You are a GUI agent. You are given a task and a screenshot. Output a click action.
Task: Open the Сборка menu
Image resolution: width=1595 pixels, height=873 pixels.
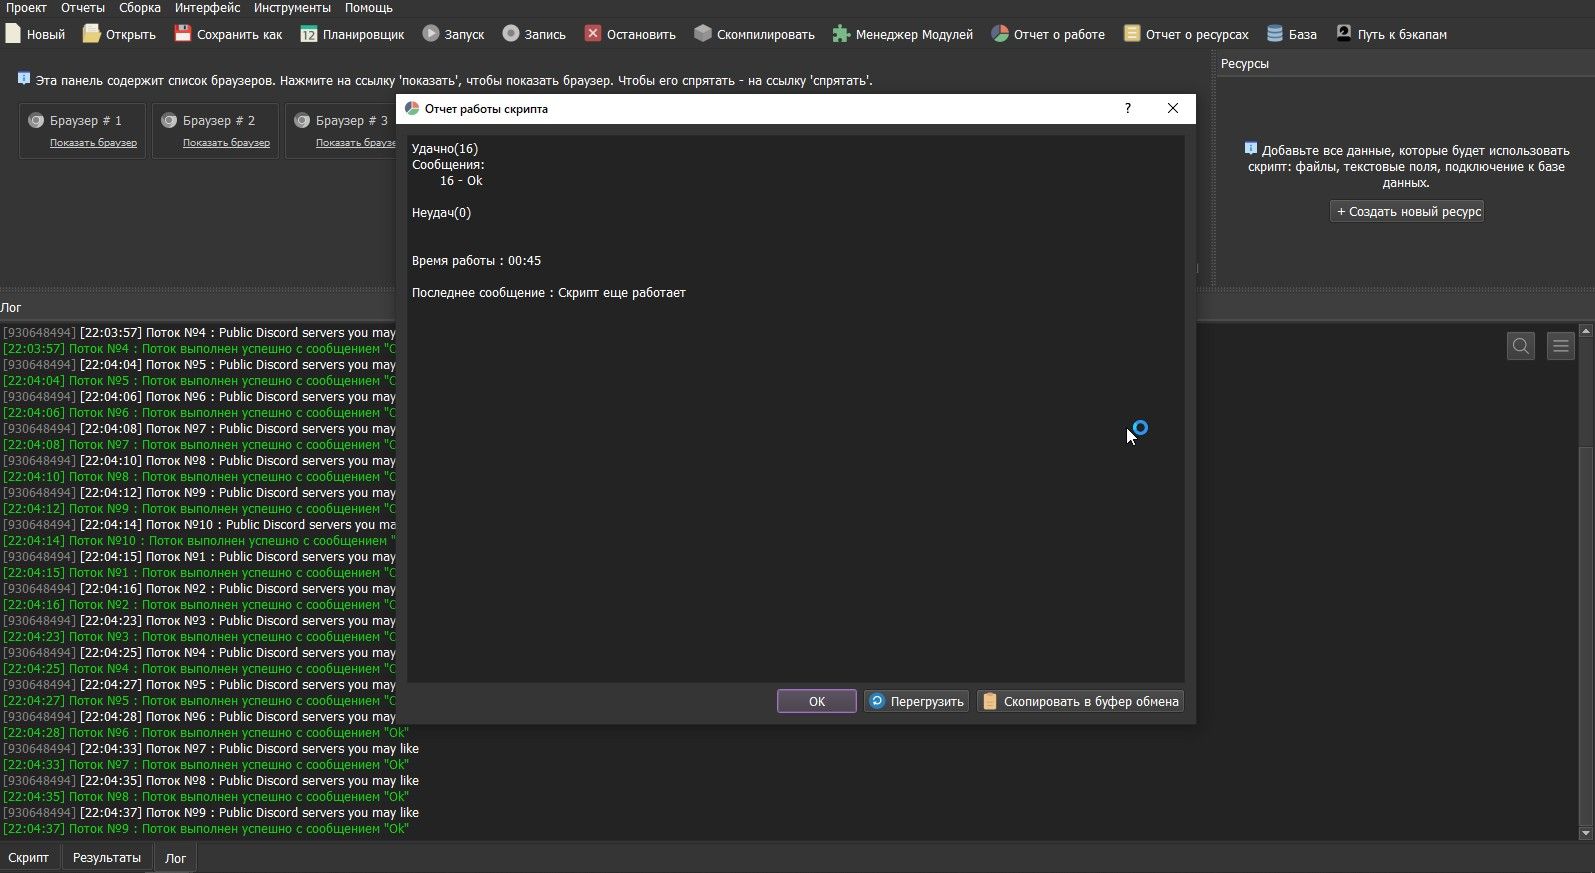(x=139, y=8)
